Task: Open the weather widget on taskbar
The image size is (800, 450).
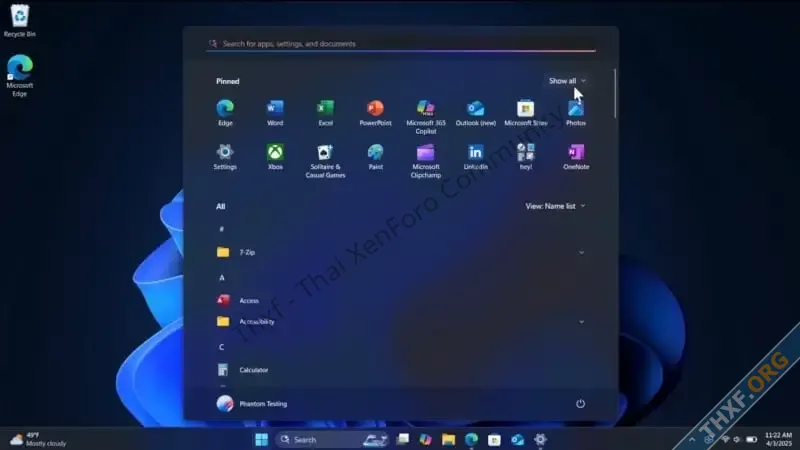Action: (38, 439)
